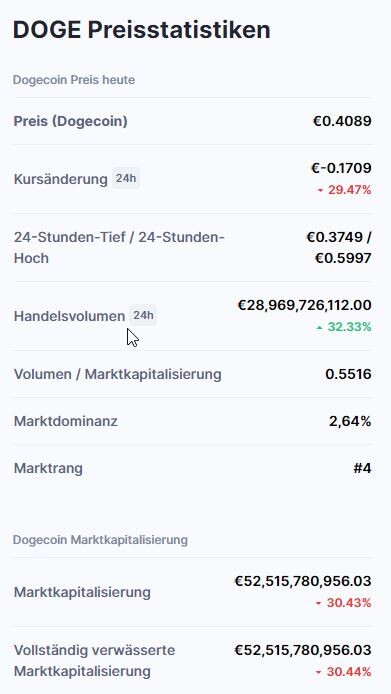Viewport: 391px width, 694px height.
Task: Click the Marktrang value #4
Action: [x=363, y=468]
